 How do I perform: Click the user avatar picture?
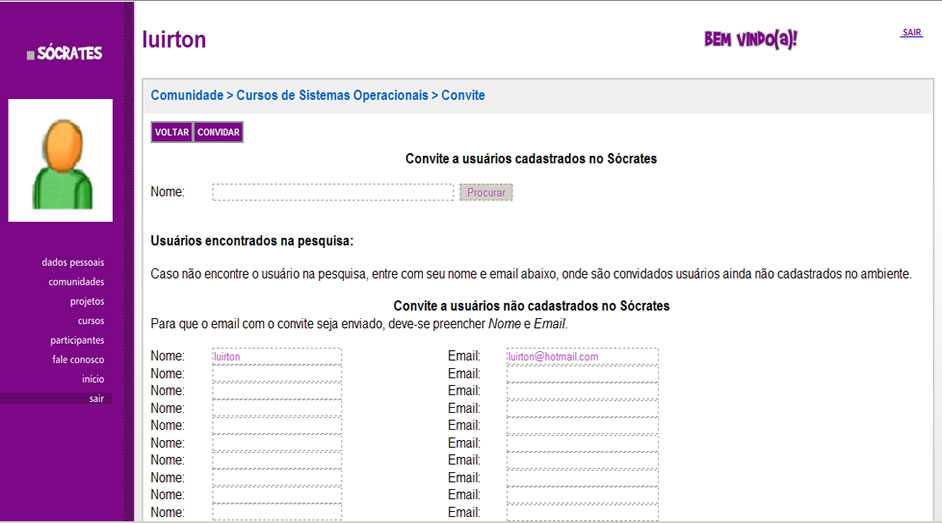[x=60, y=160]
